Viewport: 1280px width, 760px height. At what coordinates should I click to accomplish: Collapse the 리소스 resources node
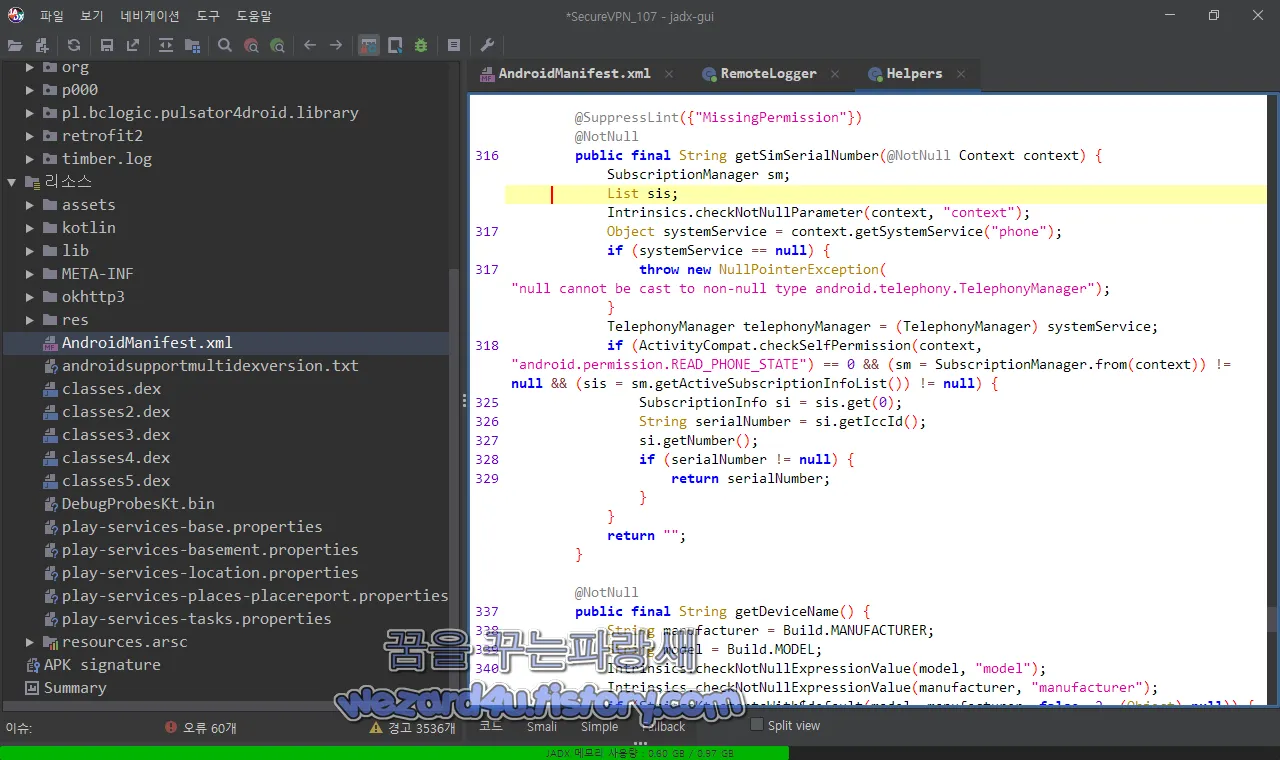(x=12, y=182)
